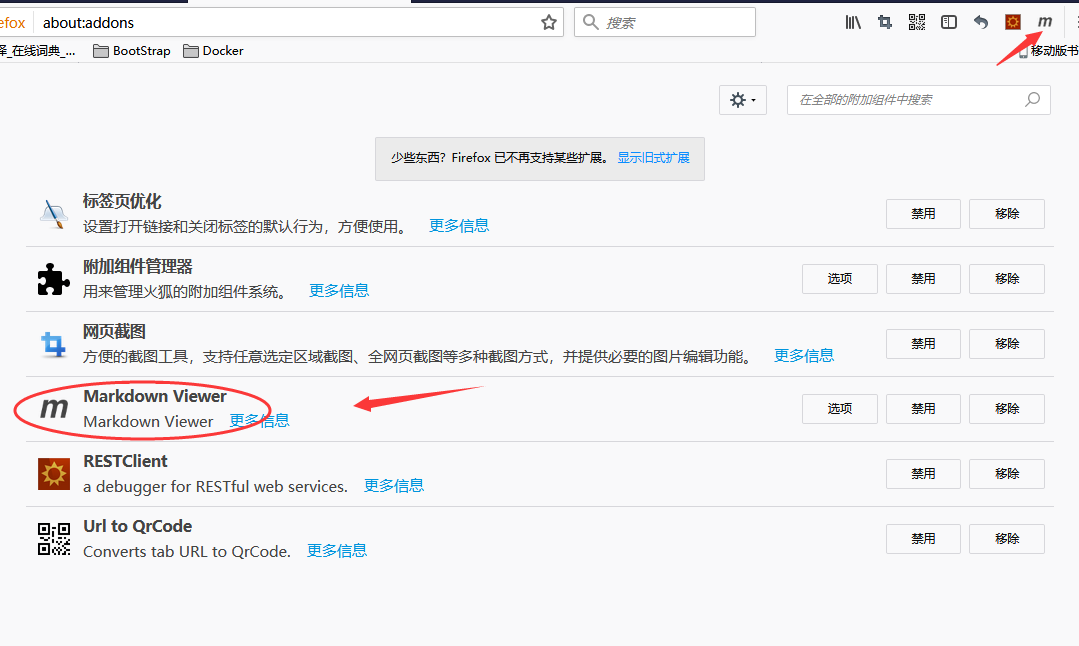
Task: Click the Url to QrCode toolbar icon
Action: click(916, 21)
